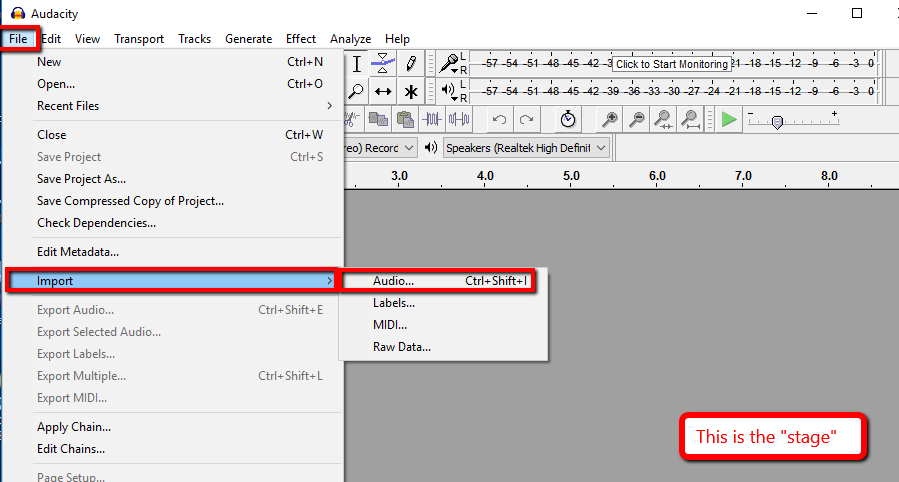Image resolution: width=899 pixels, height=482 pixels.
Task: Open the Edit menu
Action: (x=51, y=39)
